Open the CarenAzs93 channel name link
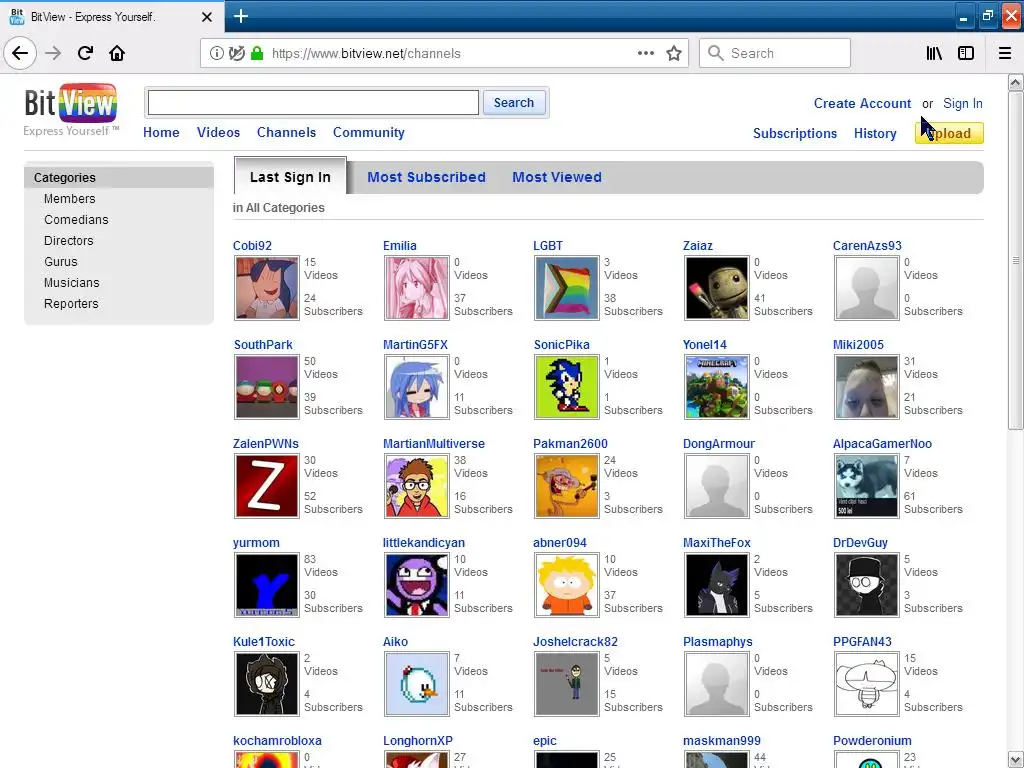 867,246
